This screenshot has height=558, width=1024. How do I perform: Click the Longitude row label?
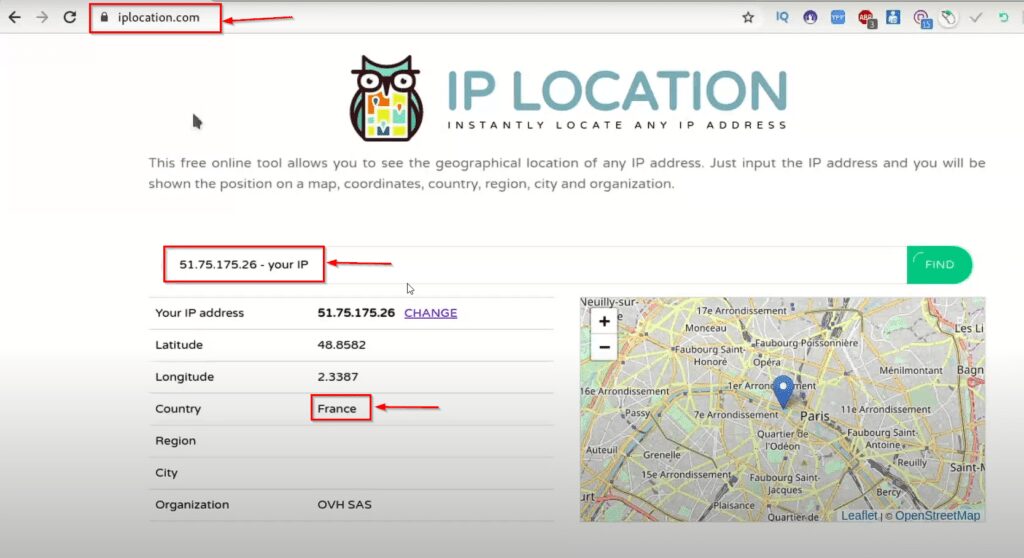click(184, 377)
